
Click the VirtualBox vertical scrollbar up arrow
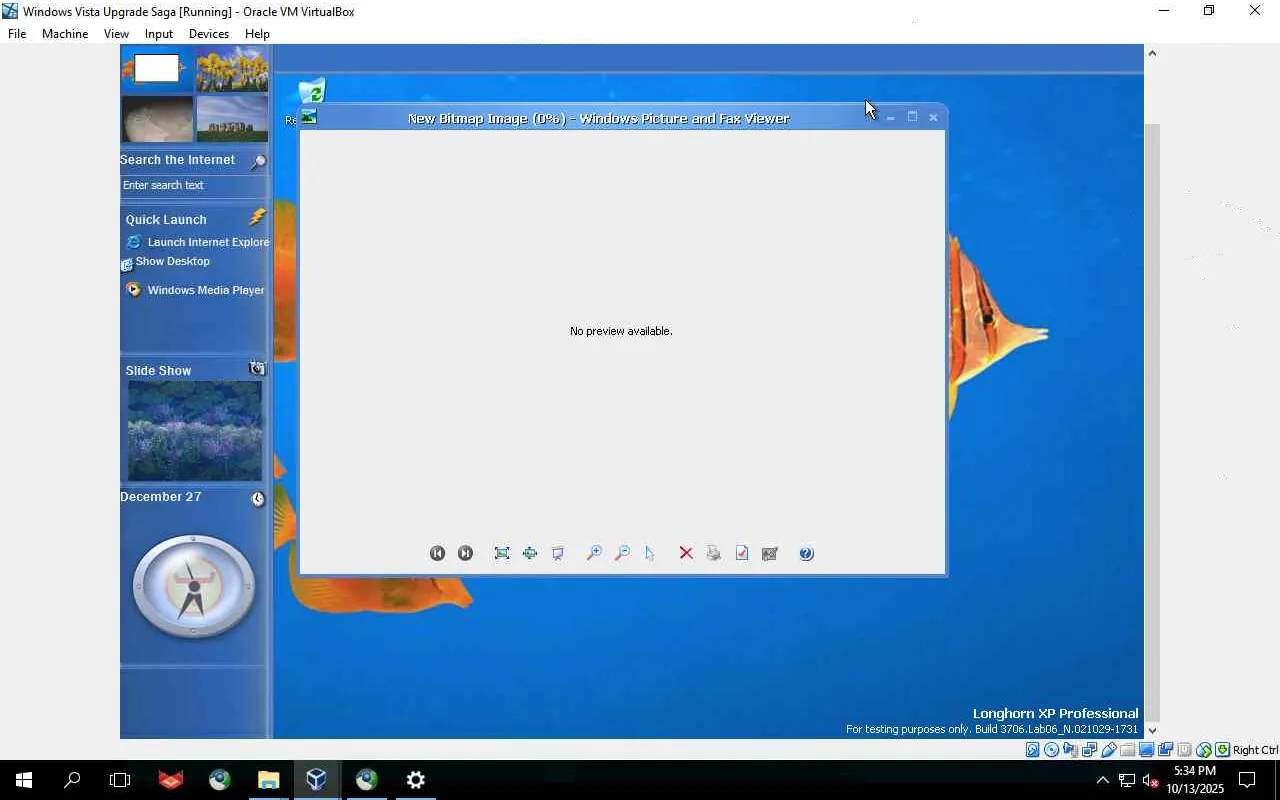1151,52
